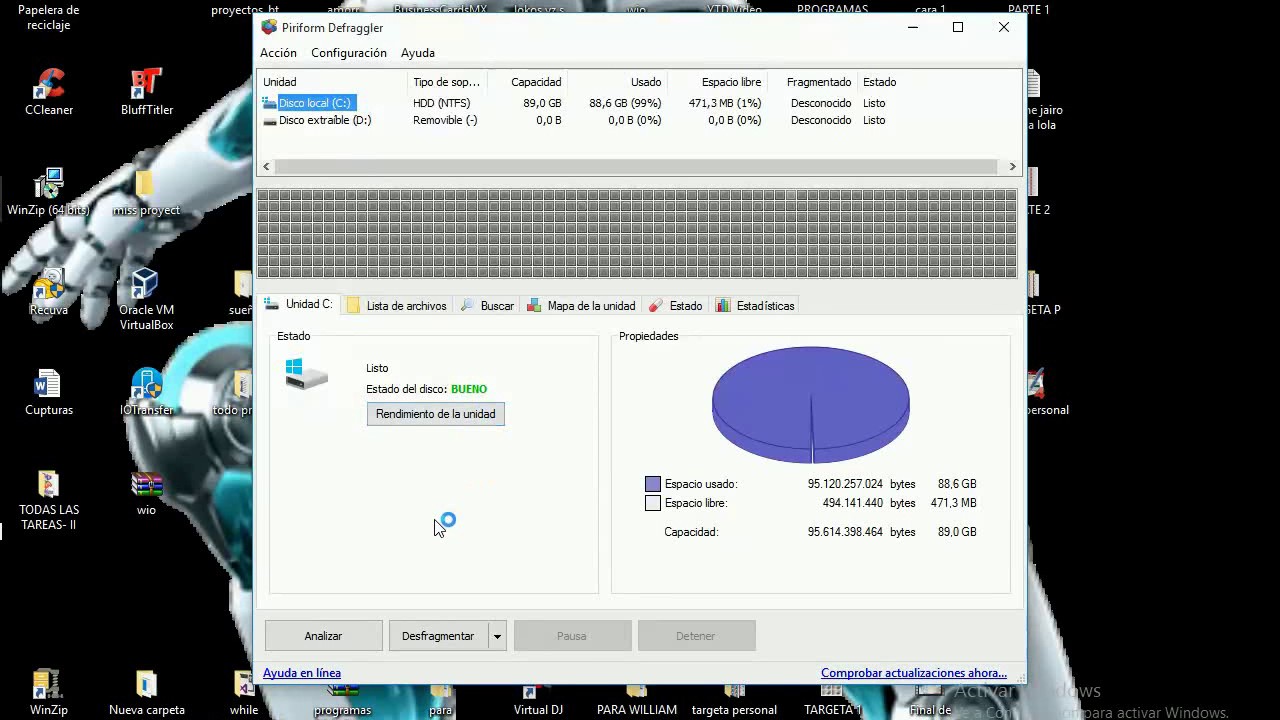Click the Analizar button

pos(323,636)
